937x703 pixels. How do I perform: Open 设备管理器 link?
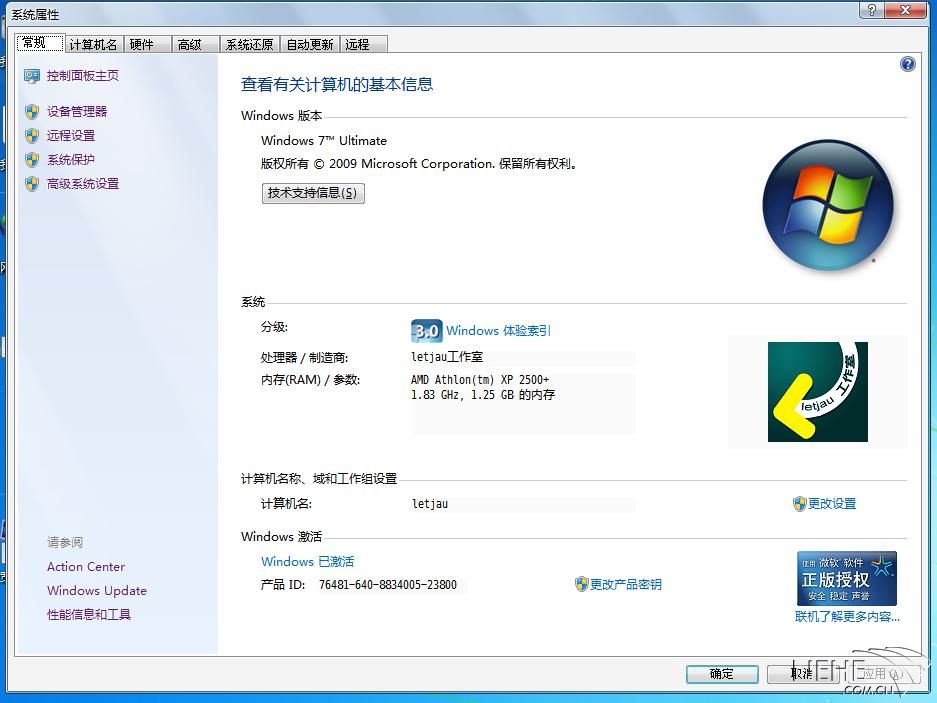[77, 112]
